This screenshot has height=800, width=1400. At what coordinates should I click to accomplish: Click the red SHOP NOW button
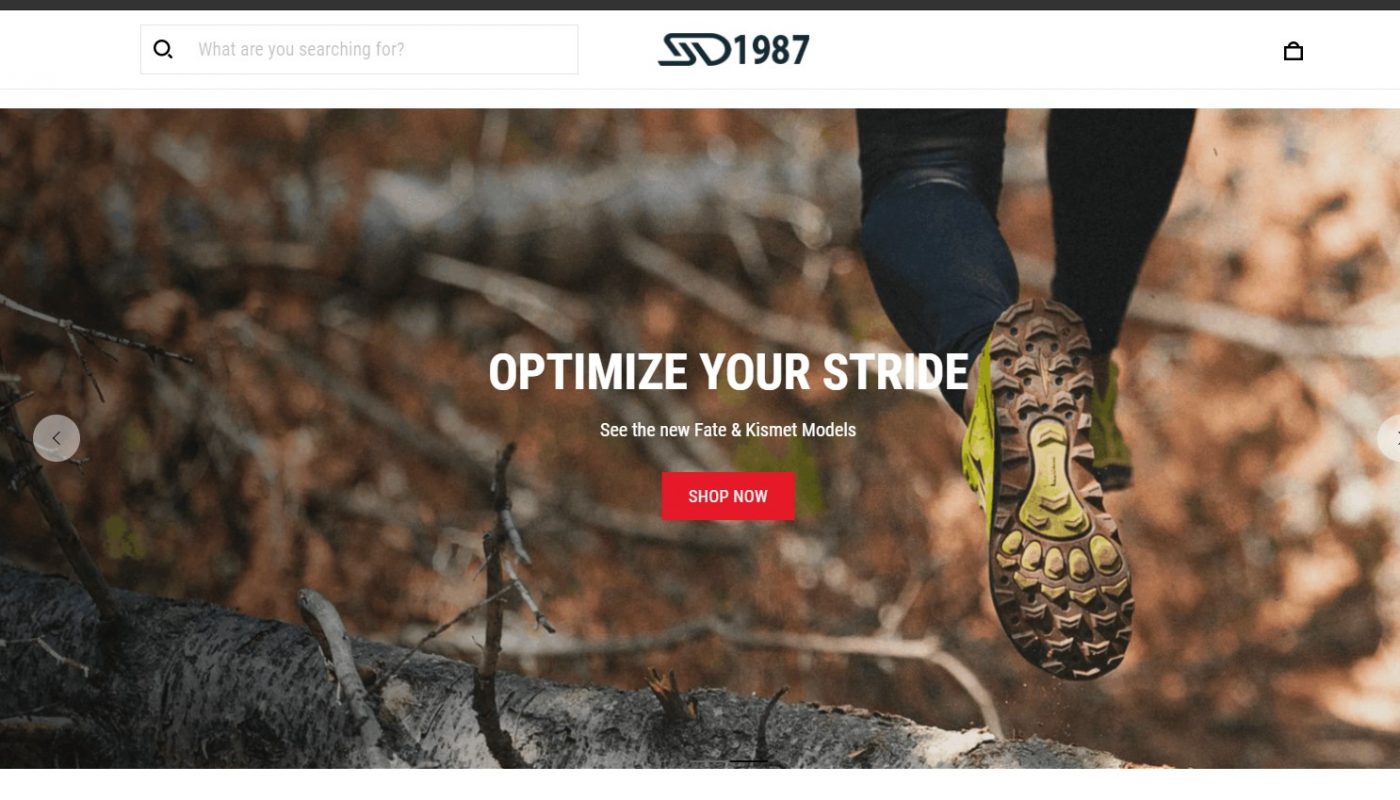point(728,496)
